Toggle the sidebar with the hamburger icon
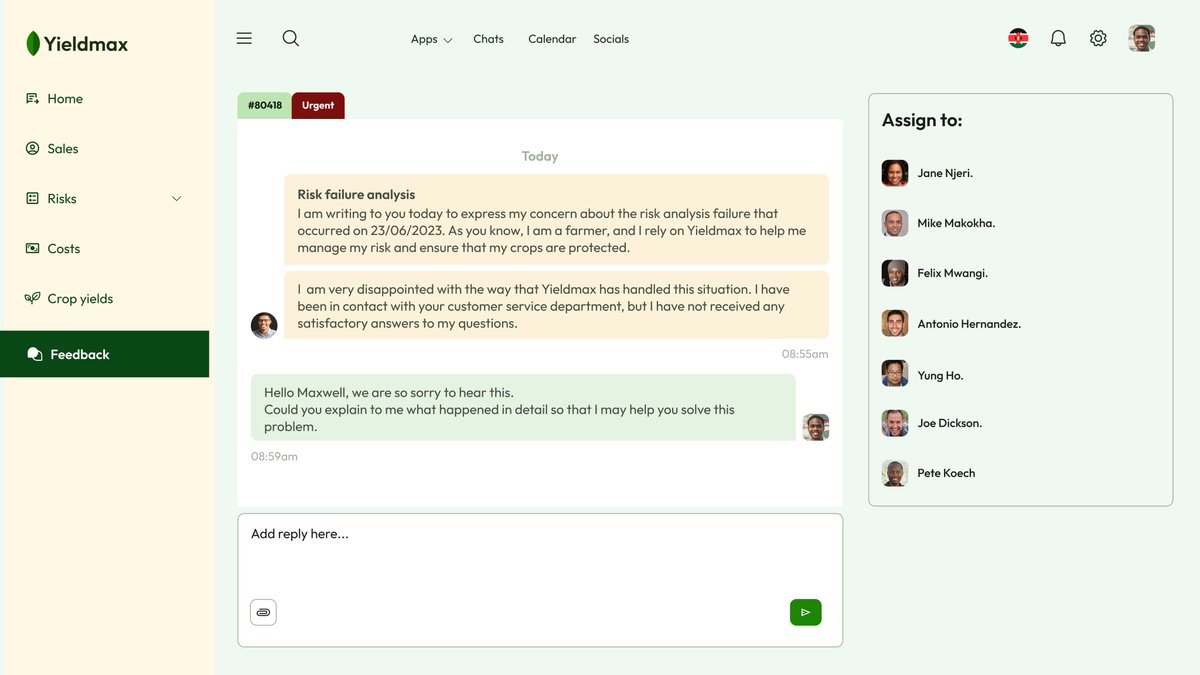This screenshot has width=1200, height=675. (243, 37)
